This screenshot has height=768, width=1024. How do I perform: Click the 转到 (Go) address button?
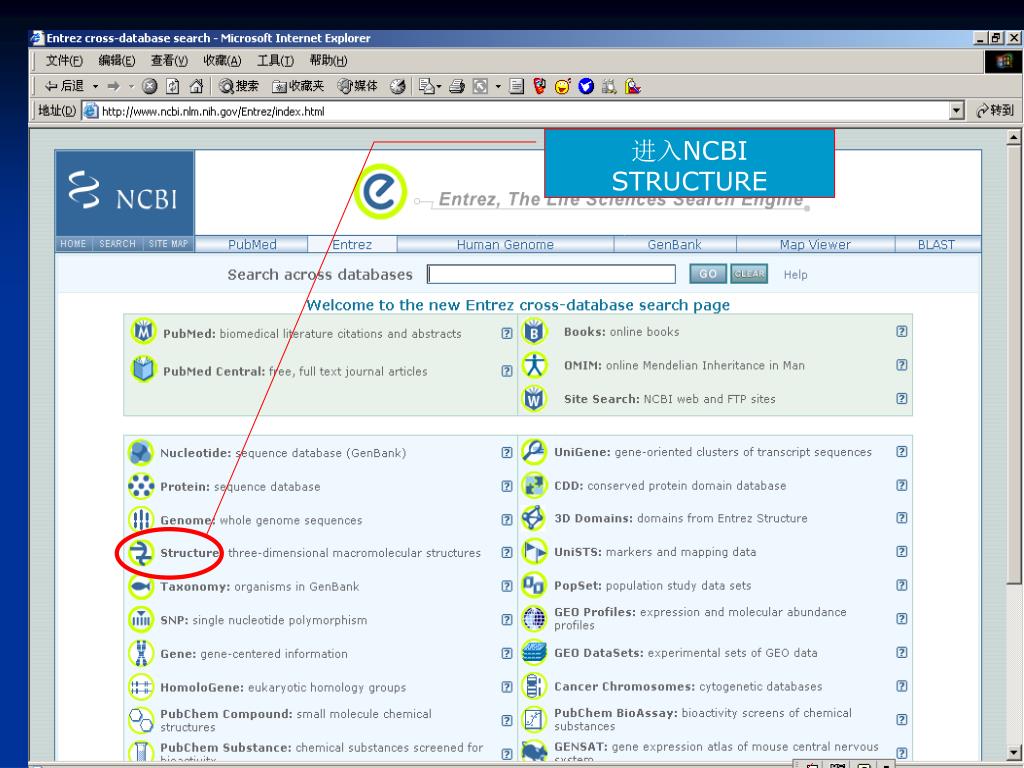click(x=995, y=111)
